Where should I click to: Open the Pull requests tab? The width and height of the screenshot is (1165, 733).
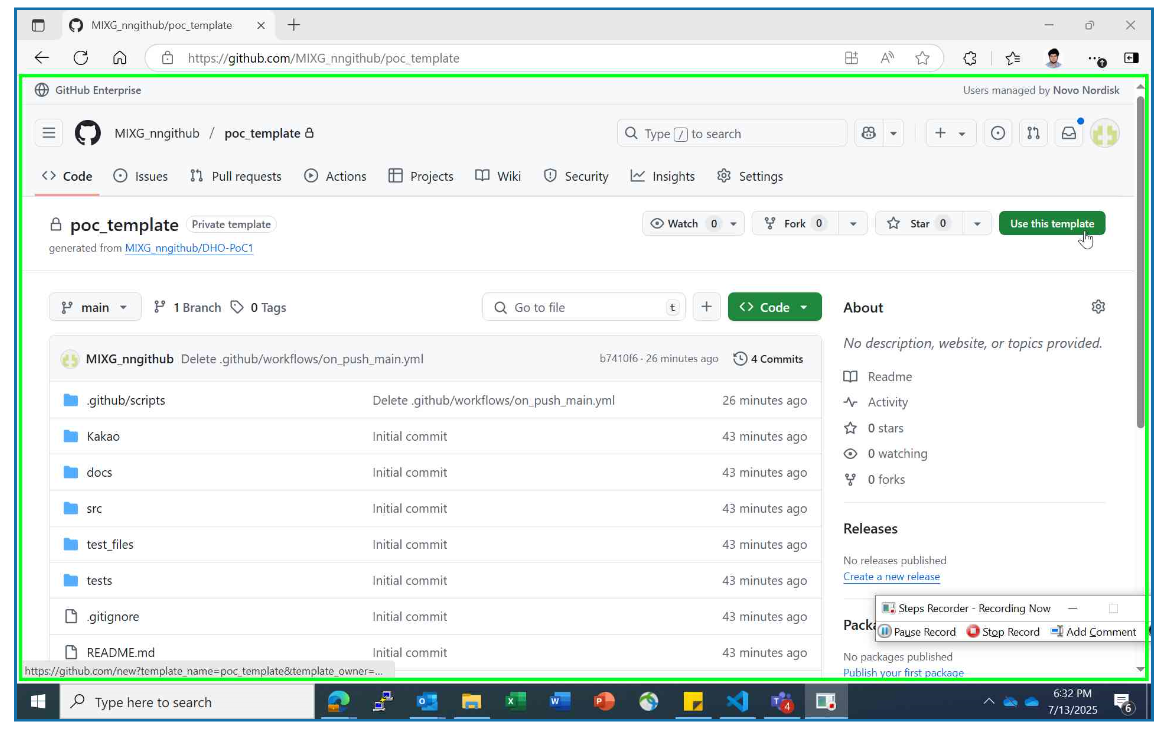(236, 176)
